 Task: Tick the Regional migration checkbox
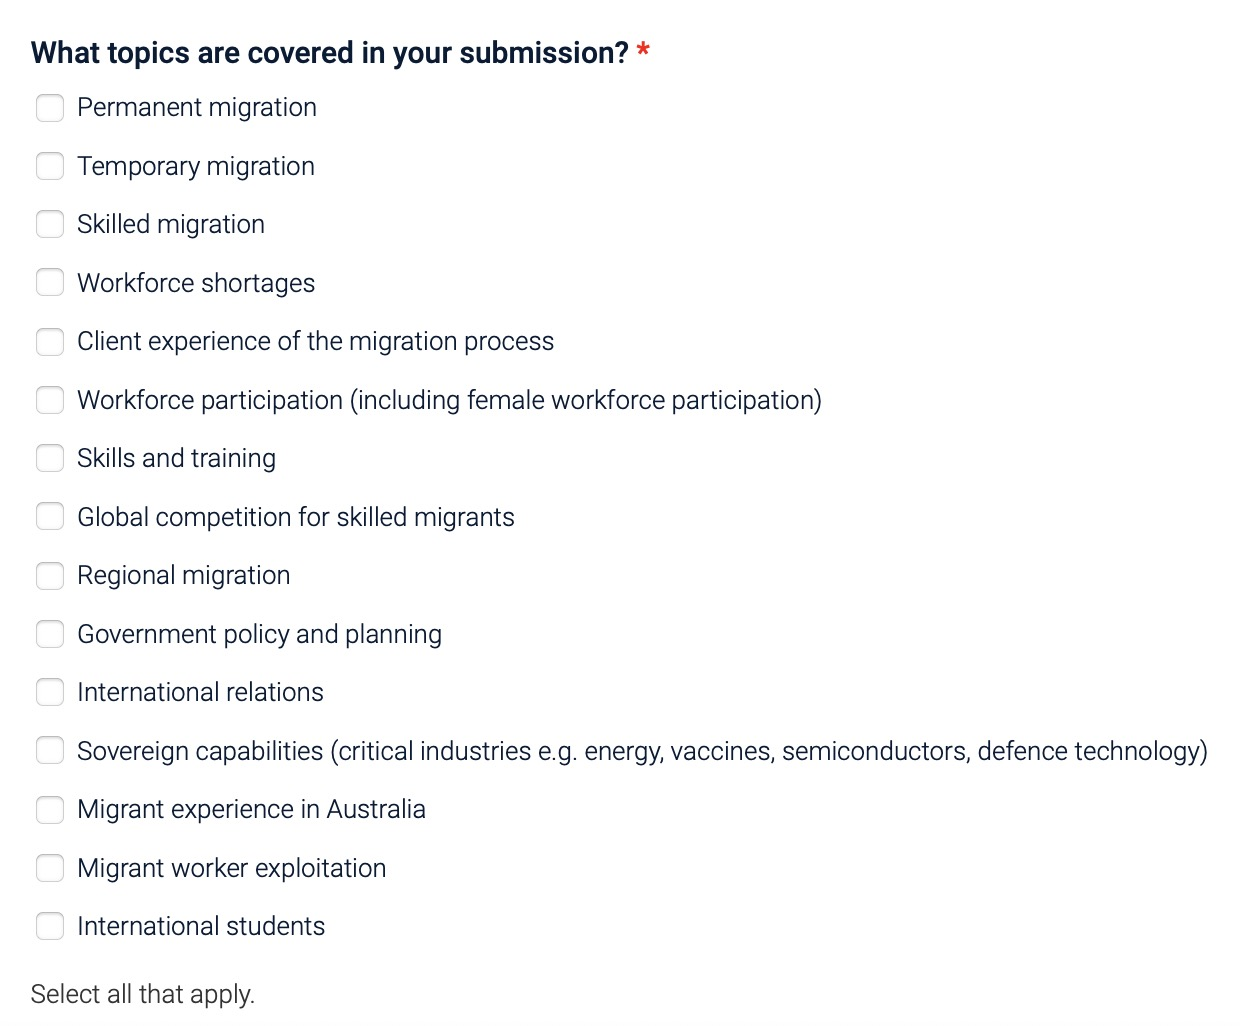pos(50,575)
